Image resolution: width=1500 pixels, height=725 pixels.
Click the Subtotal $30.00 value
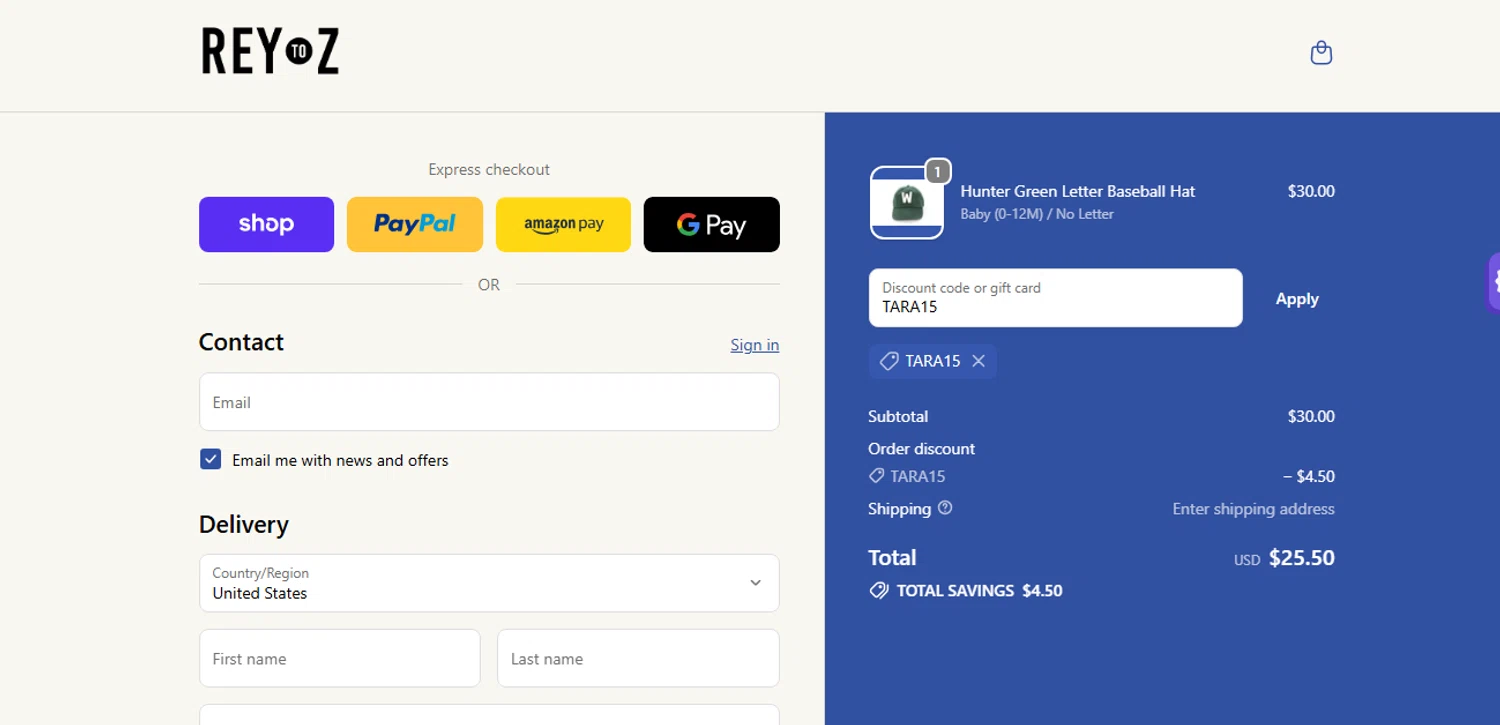pos(1311,416)
